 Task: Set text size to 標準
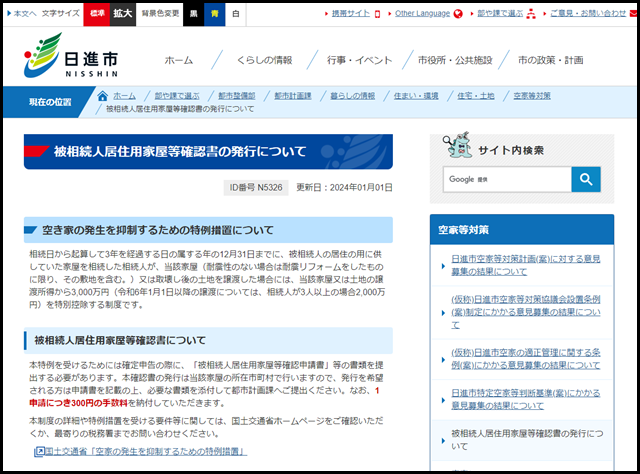click(97, 14)
